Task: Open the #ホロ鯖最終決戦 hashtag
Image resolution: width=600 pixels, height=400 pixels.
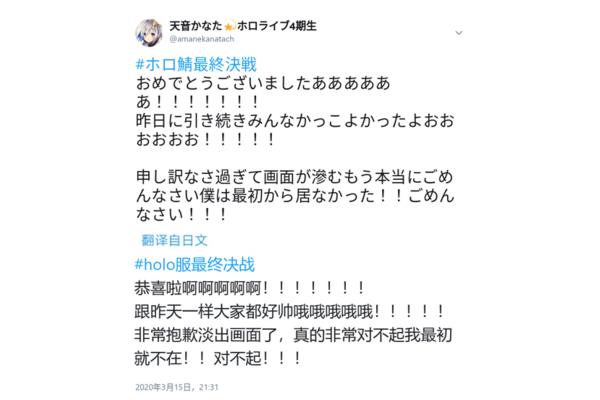Action: [196, 64]
